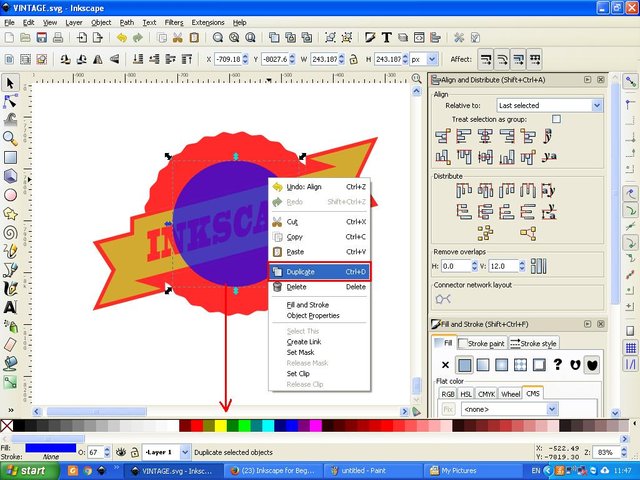Click the green Redo arrow in toolbar
The image size is (640, 480).
pos(138,38)
